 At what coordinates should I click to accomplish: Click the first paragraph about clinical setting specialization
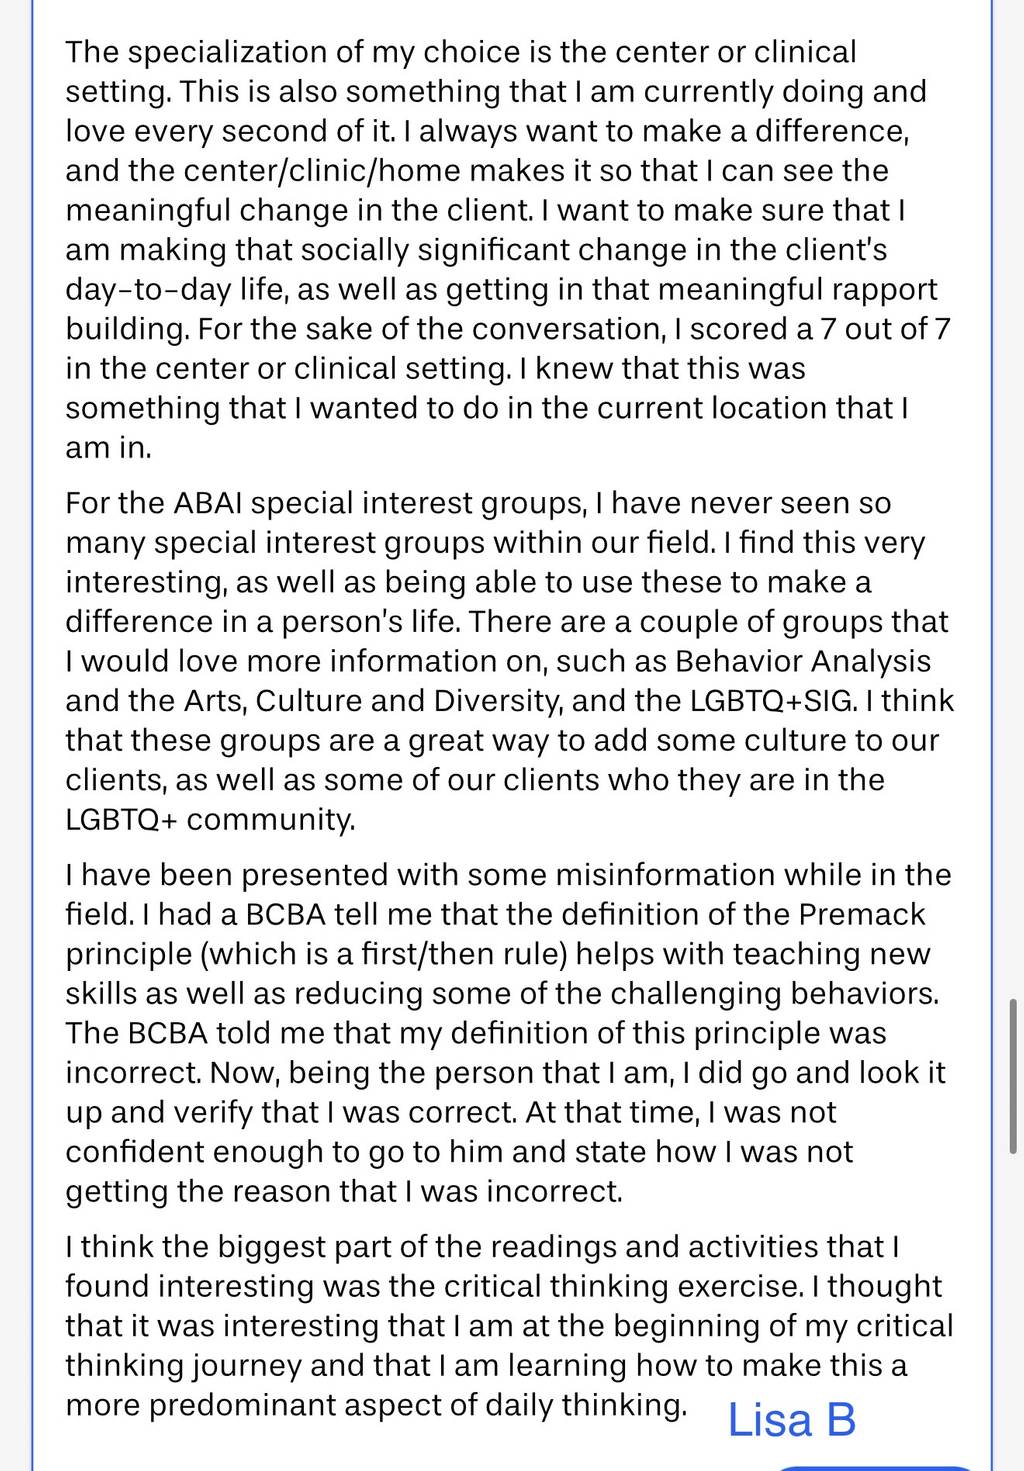(x=508, y=250)
